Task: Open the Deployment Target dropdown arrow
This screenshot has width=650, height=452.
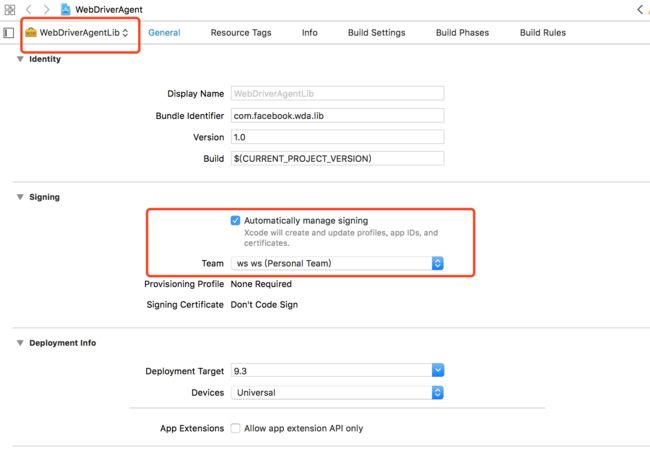Action: 438,370
